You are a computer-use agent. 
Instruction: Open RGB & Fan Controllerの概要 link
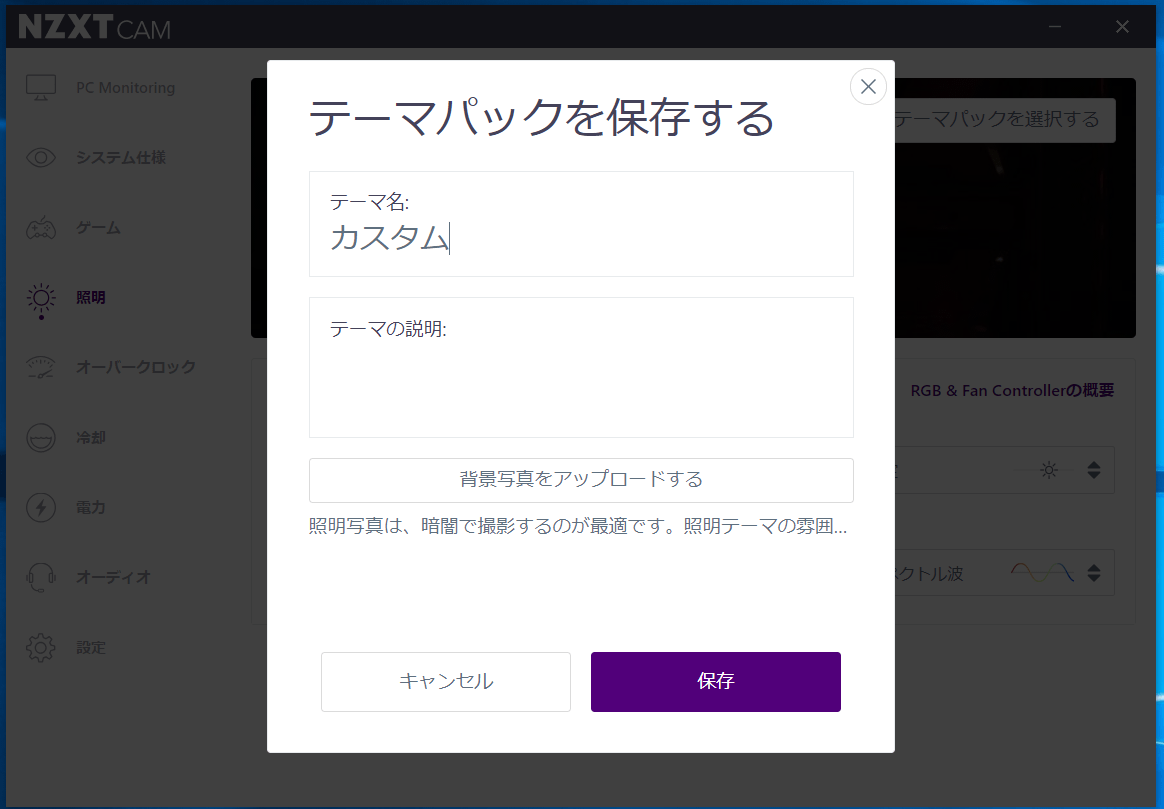pos(1012,390)
